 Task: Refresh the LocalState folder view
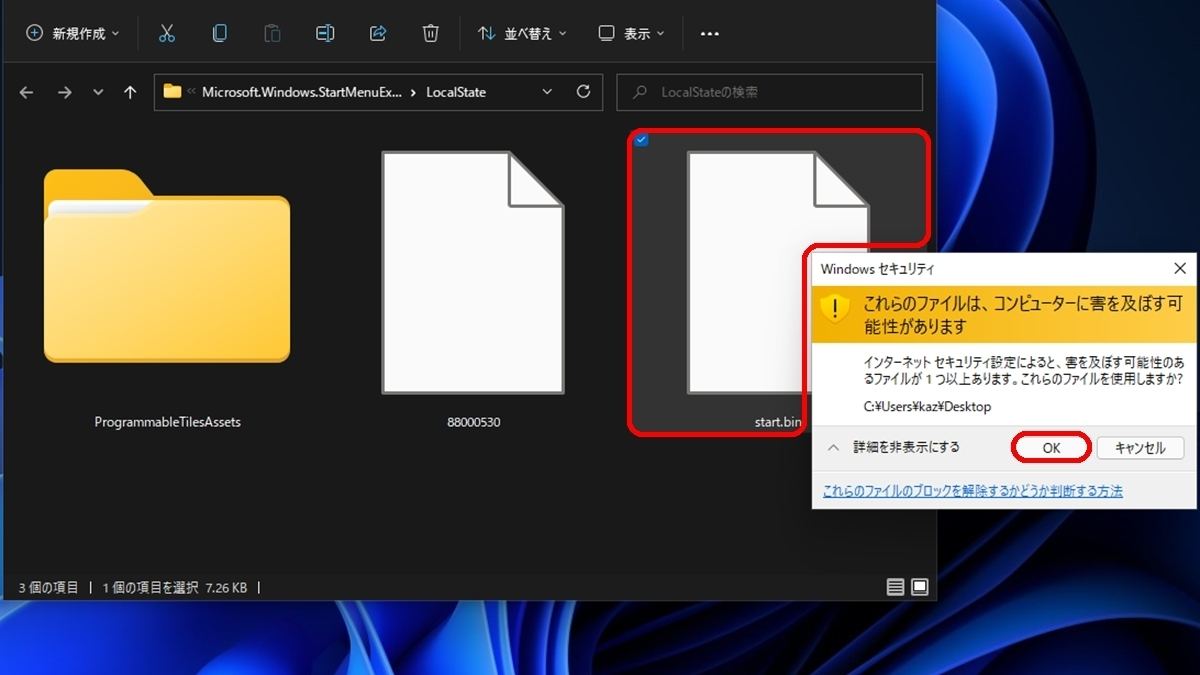click(584, 92)
